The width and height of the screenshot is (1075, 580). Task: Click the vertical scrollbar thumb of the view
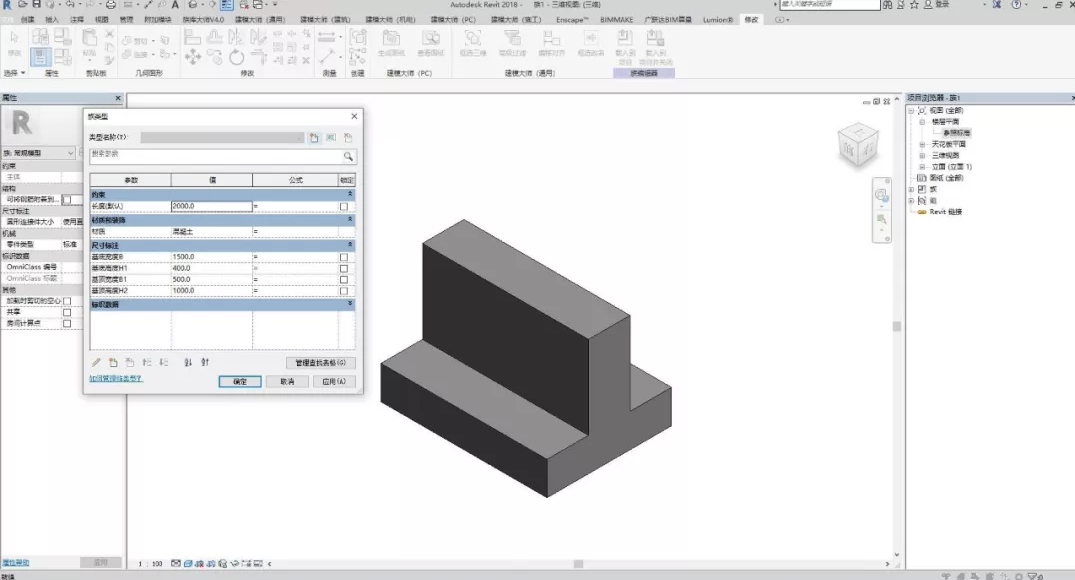pos(896,326)
